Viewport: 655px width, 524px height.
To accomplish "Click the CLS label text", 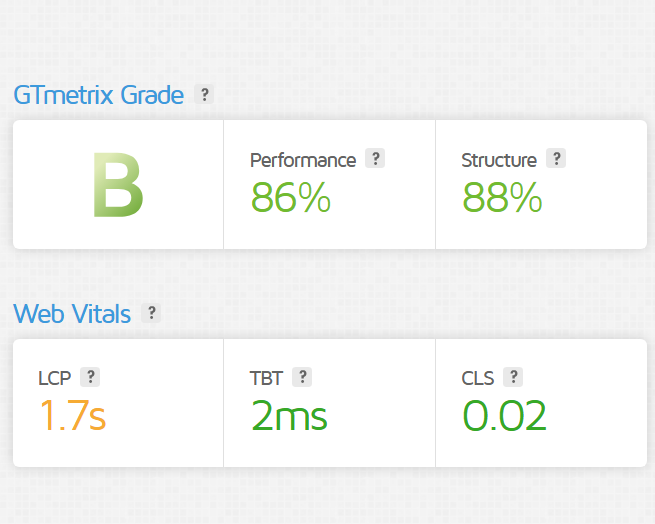I will coord(478,378).
